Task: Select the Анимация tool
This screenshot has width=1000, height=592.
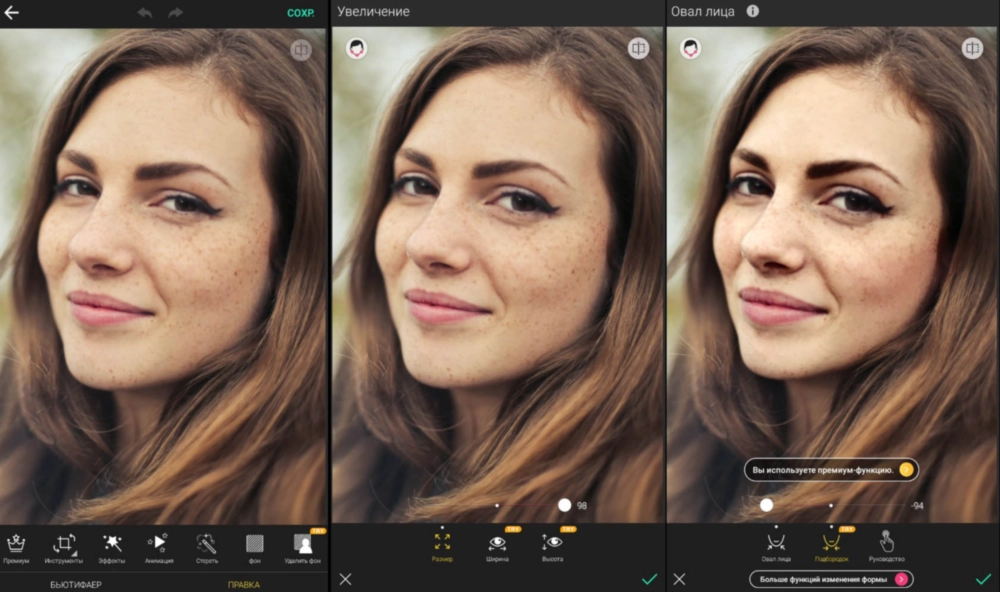Action: point(159,548)
